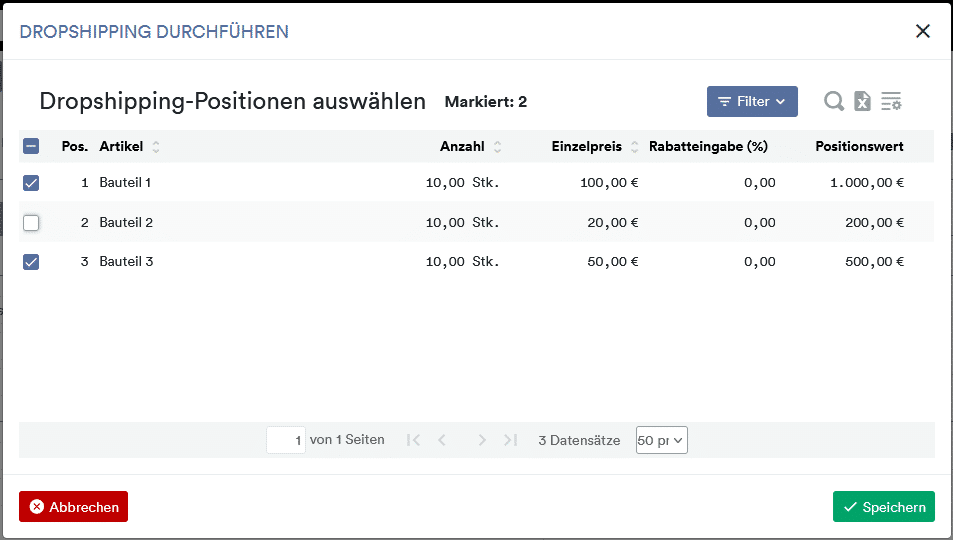The image size is (953, 540).
Task: Click the green Speichern button
Action: [x=884, y=507]
